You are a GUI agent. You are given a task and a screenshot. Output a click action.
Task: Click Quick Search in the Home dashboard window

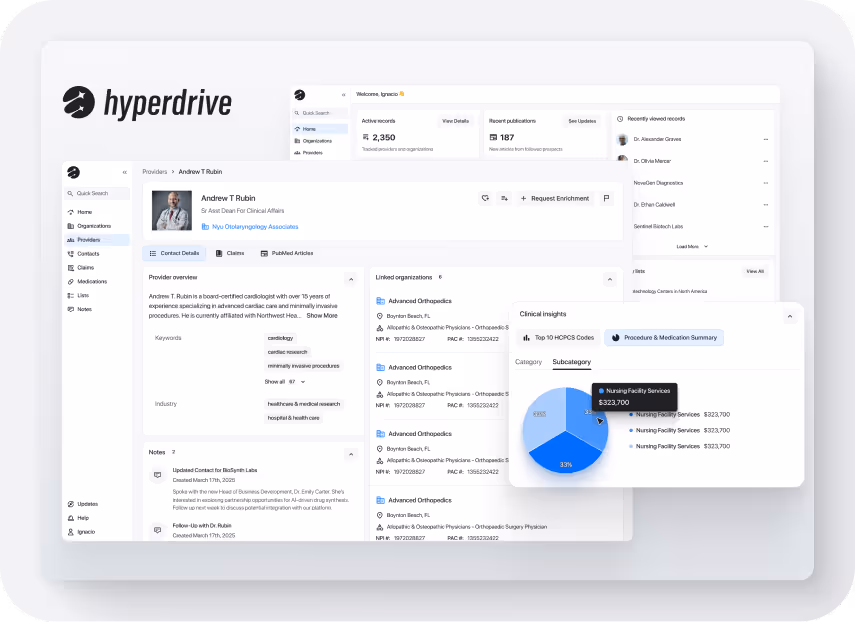(x=321, y=113)
